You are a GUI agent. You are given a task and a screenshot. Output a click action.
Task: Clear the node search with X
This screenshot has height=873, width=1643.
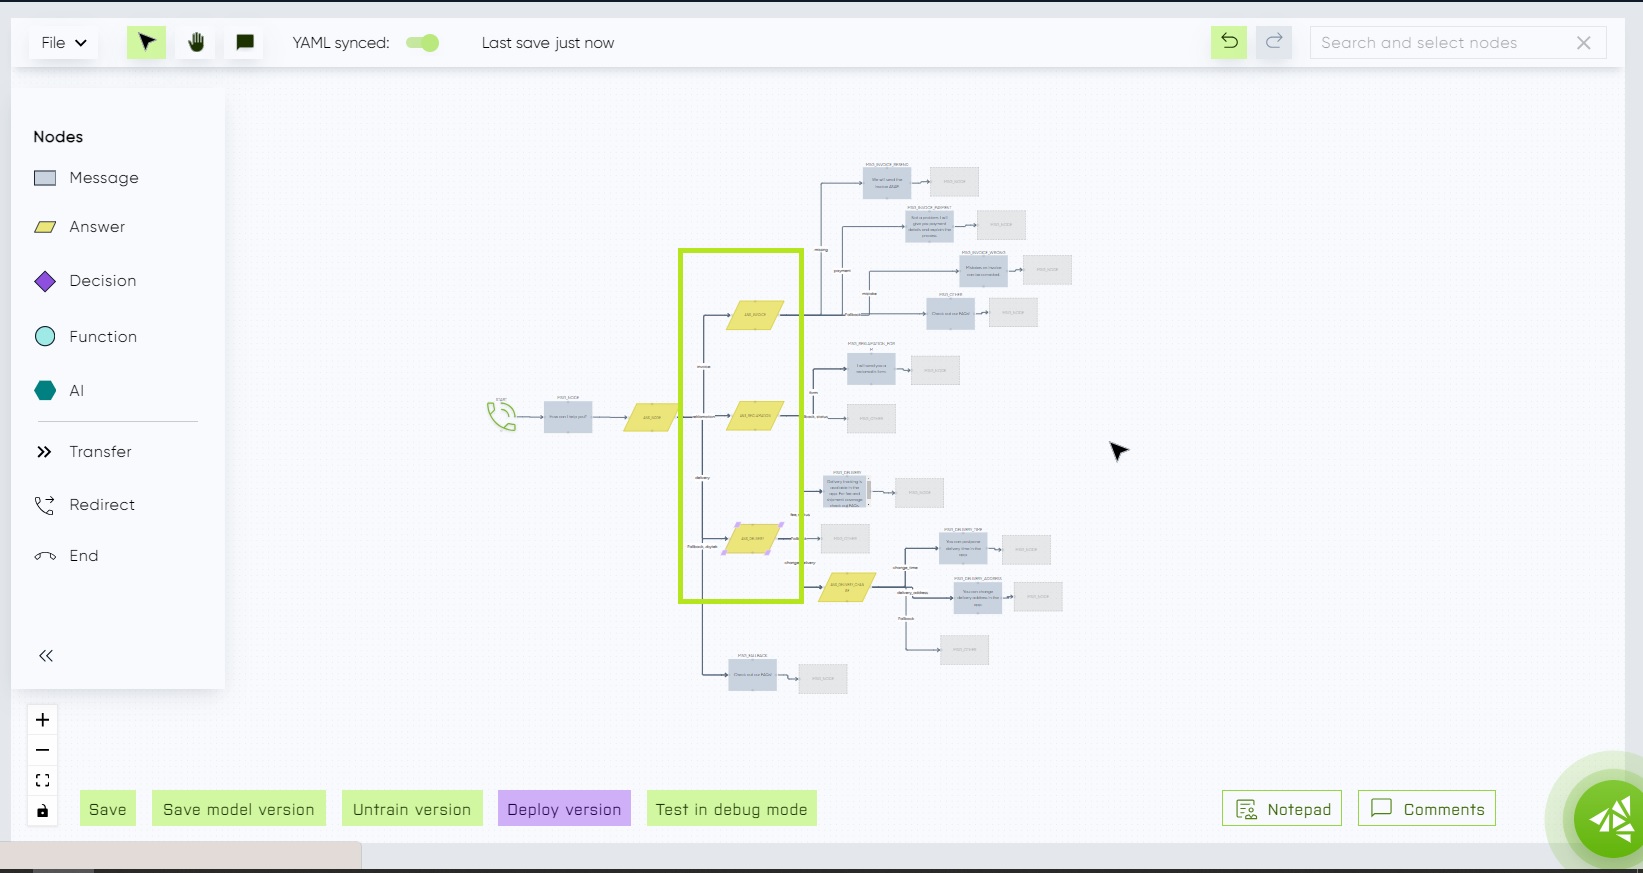point(1584,43)
